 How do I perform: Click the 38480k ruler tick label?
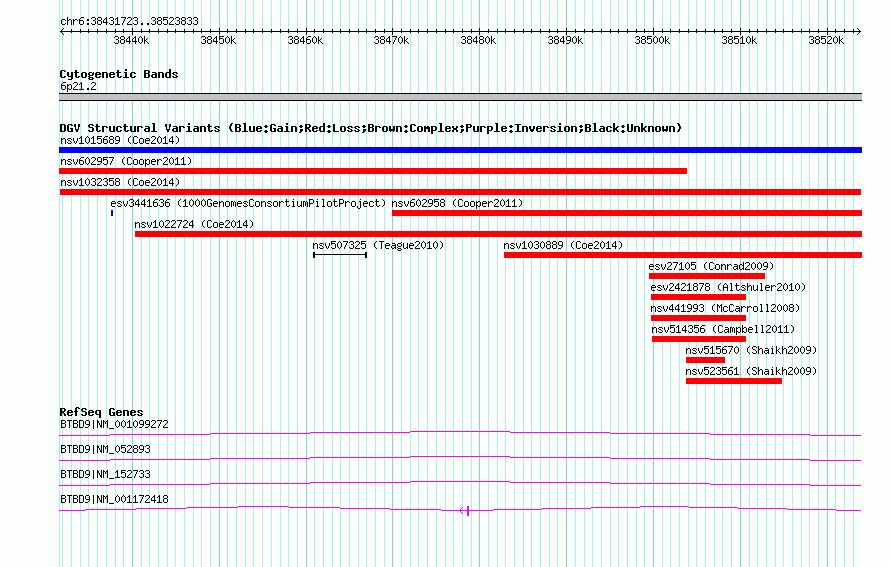(478, 41)
